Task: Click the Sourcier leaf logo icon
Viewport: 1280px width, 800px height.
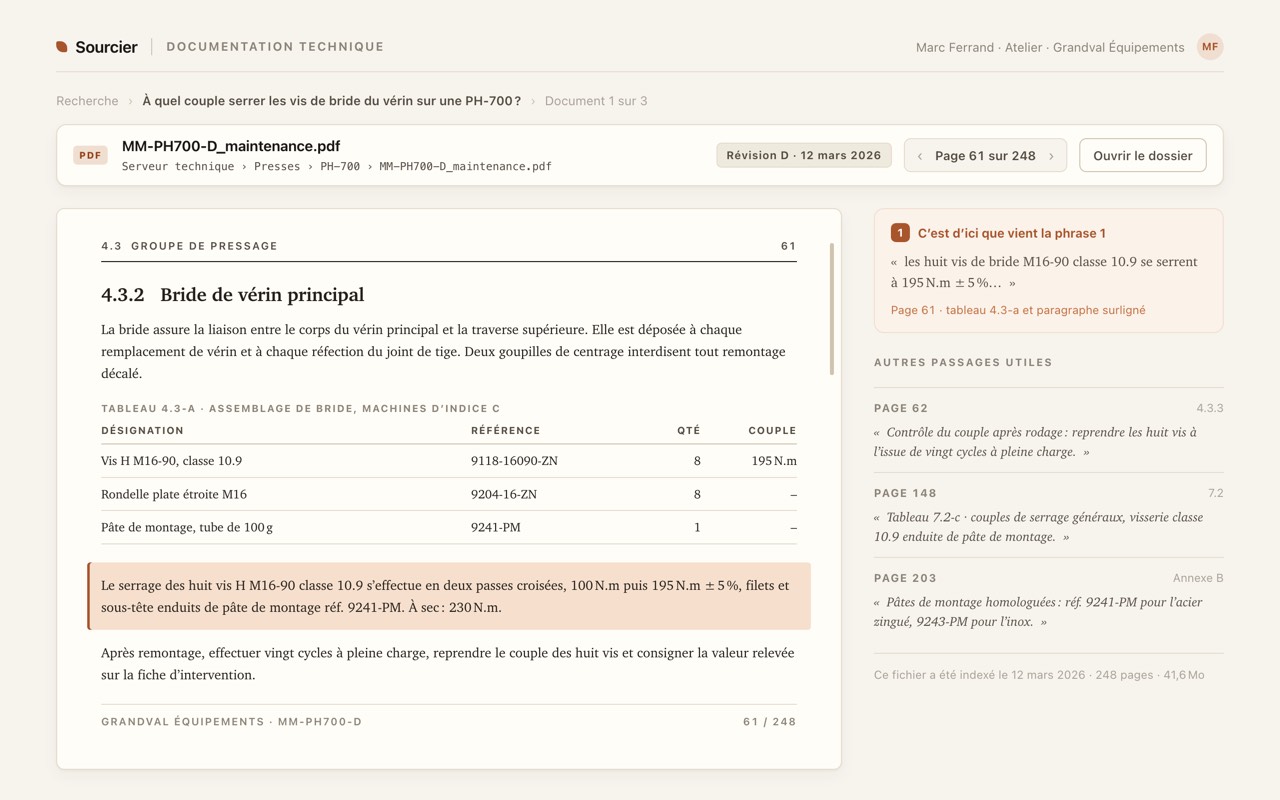Action: tap(62, 47)
